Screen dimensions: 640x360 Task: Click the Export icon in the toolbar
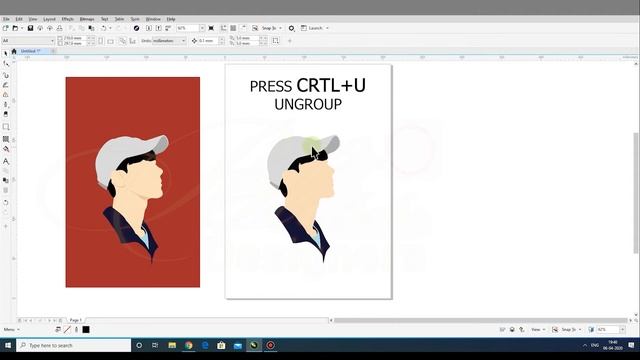(158, 28)
